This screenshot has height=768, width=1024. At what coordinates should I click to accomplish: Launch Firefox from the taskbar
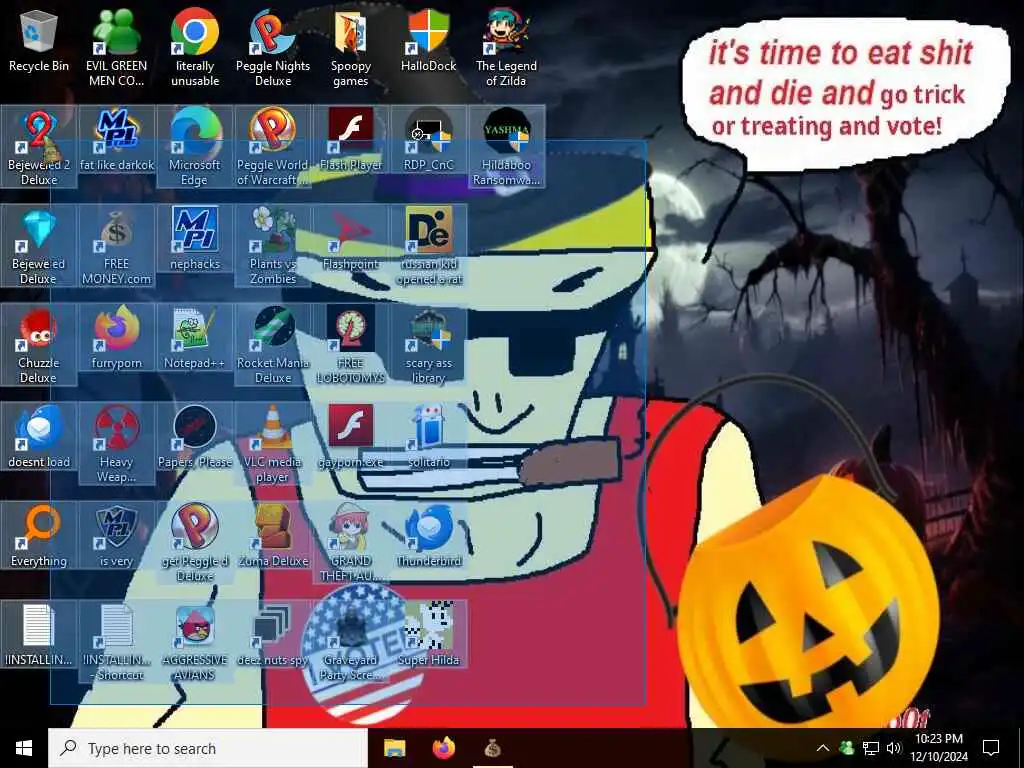tap(444, 748)
